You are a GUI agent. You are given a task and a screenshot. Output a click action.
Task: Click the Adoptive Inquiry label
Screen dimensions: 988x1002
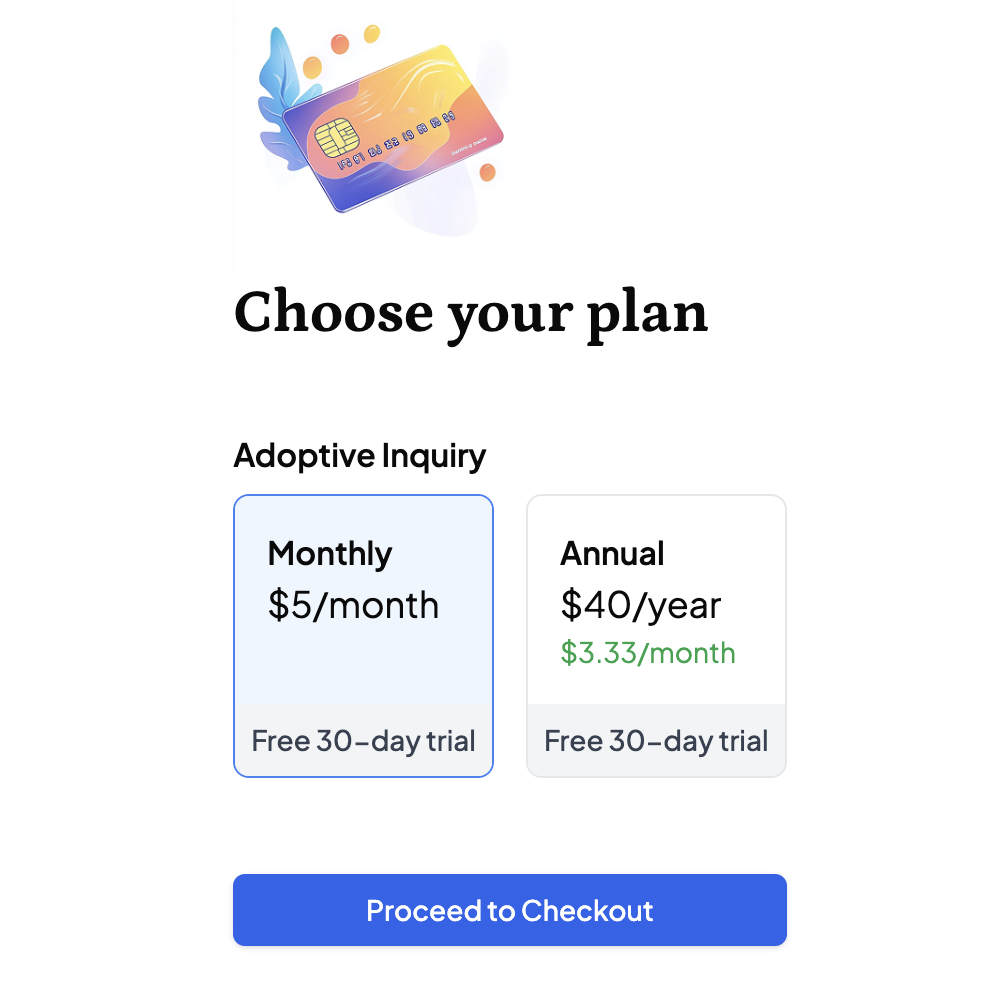pos(359,455)
